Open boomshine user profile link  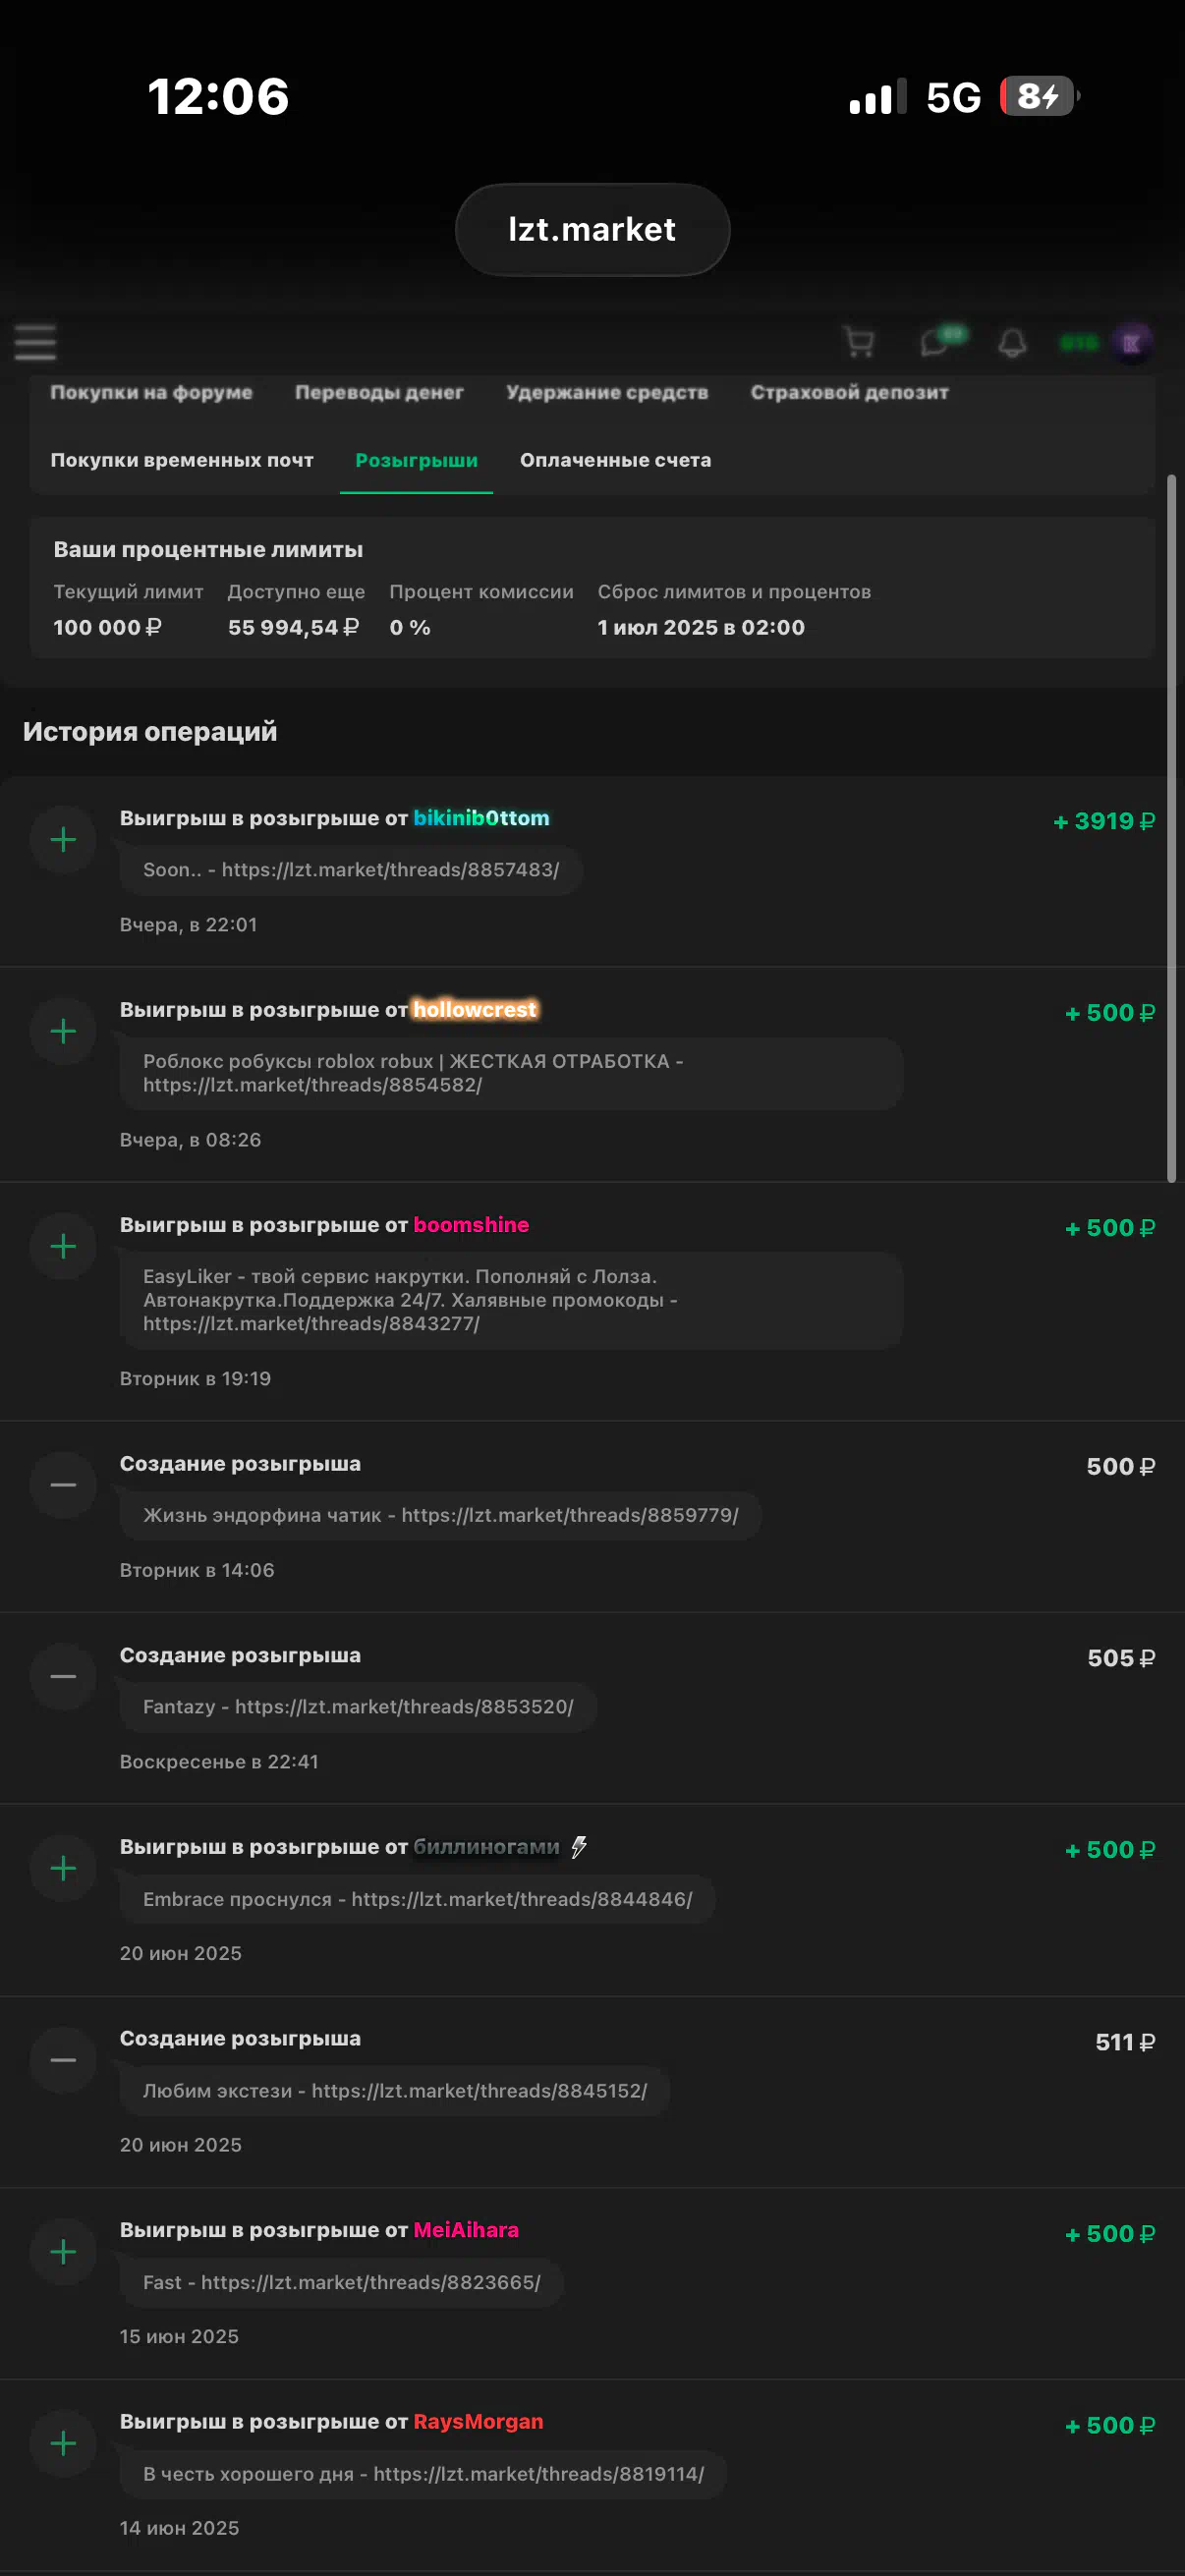471,1225
